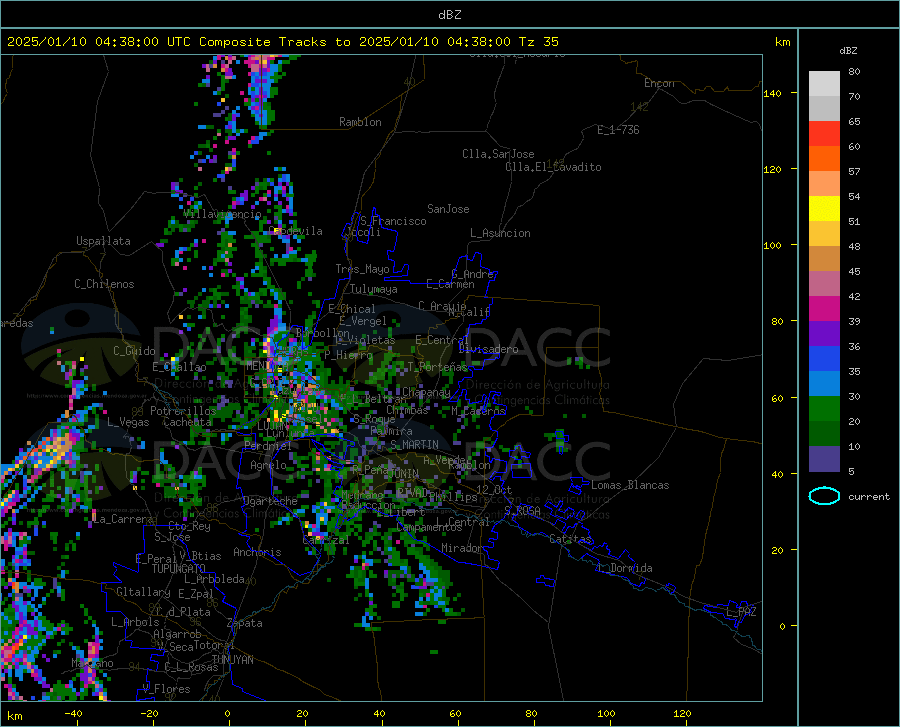Click the Uspallata map label
The height and width of the screenshot is (727, 900).
click(x=103, y=241)
